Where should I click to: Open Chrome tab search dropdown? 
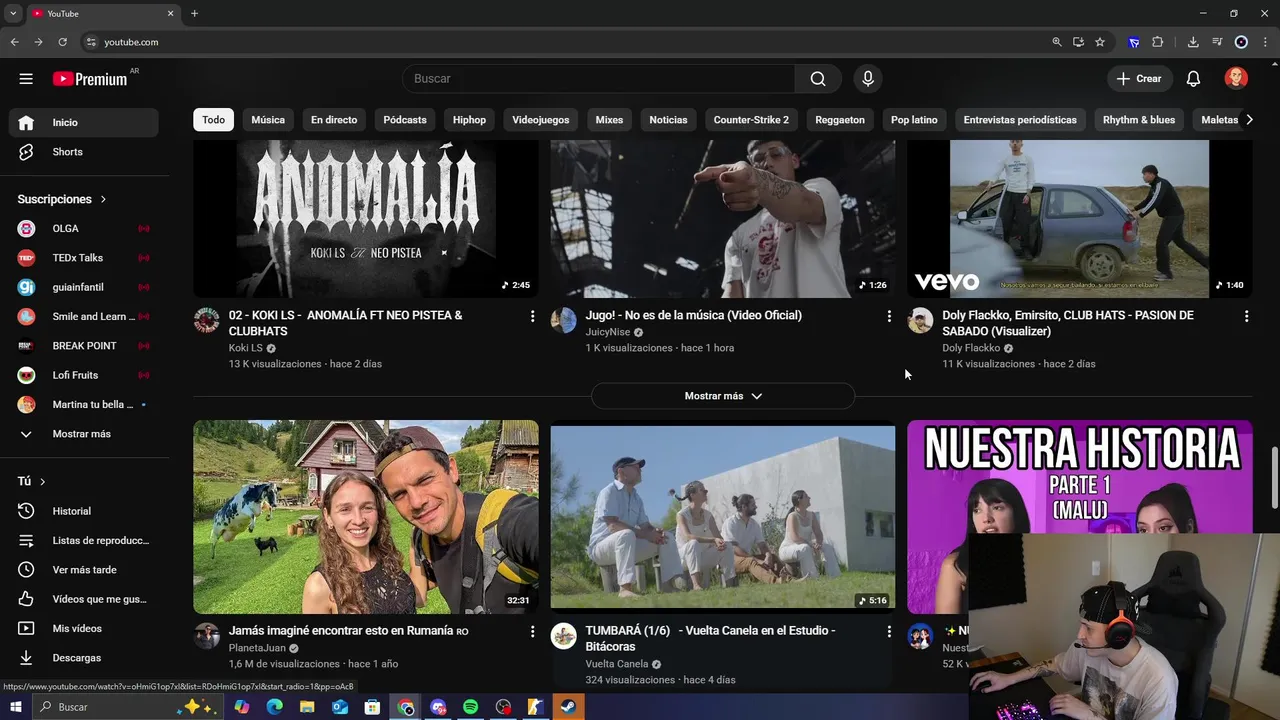pos(13,13)
